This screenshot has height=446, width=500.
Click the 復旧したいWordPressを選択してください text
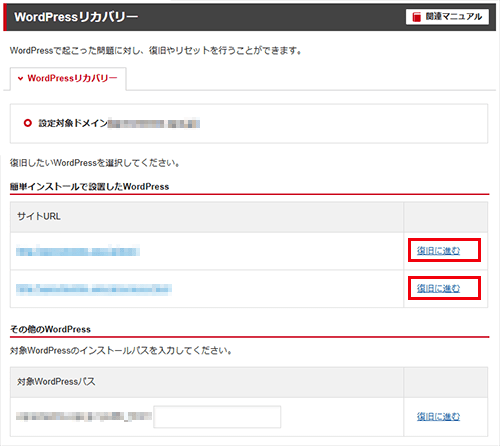(x=95, y=163)
